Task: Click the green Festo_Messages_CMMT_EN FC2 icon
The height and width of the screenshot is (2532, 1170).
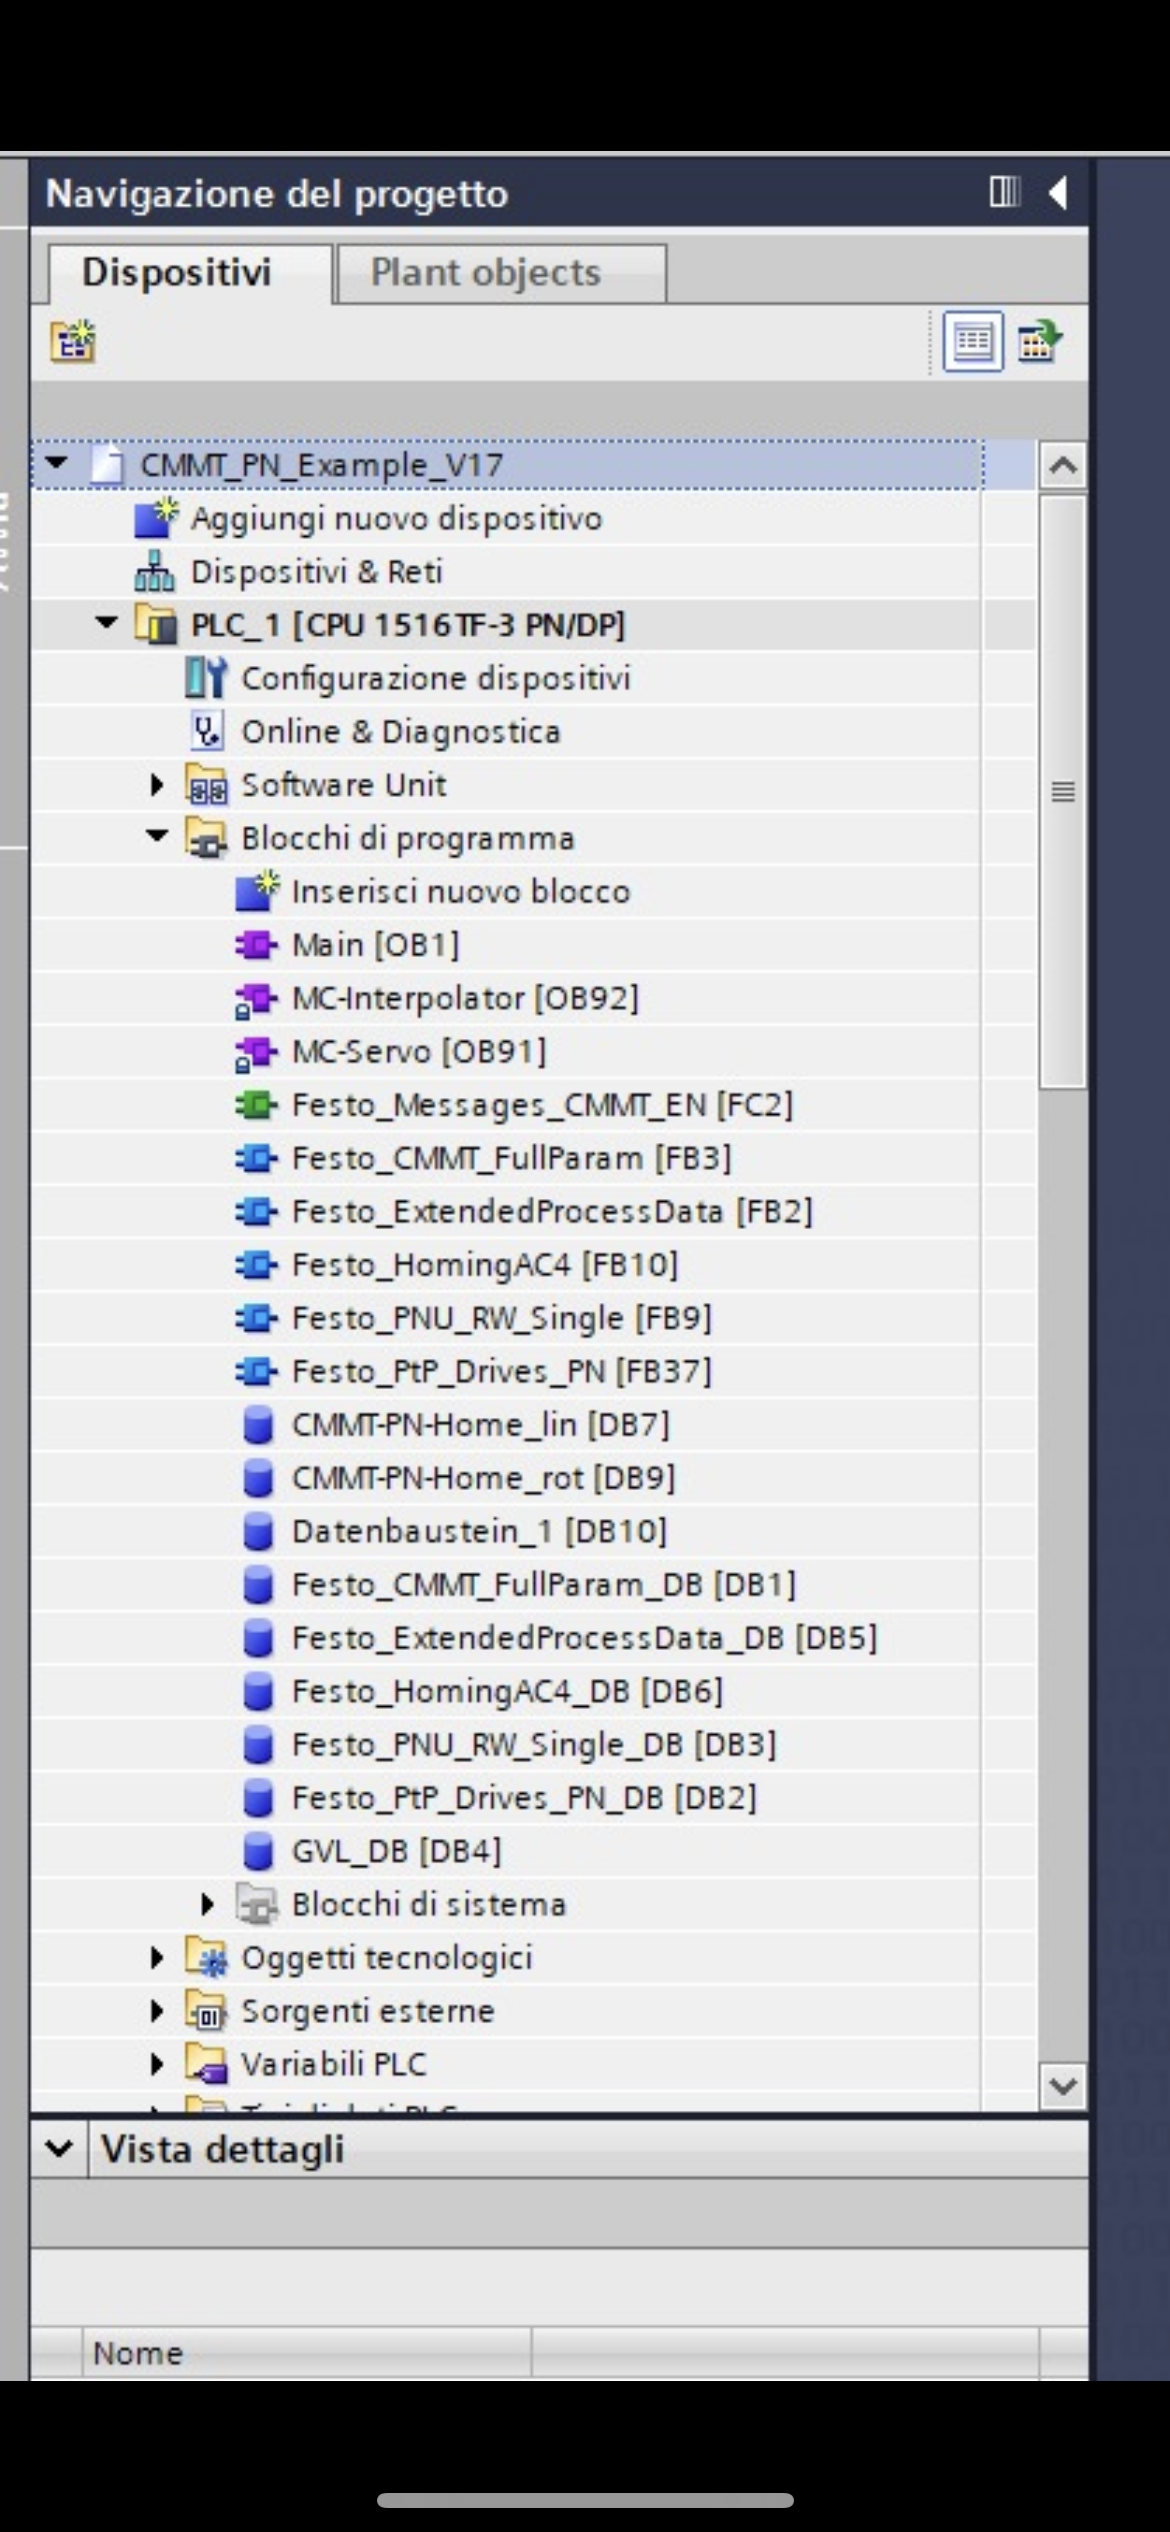Action: [256, 1104]
